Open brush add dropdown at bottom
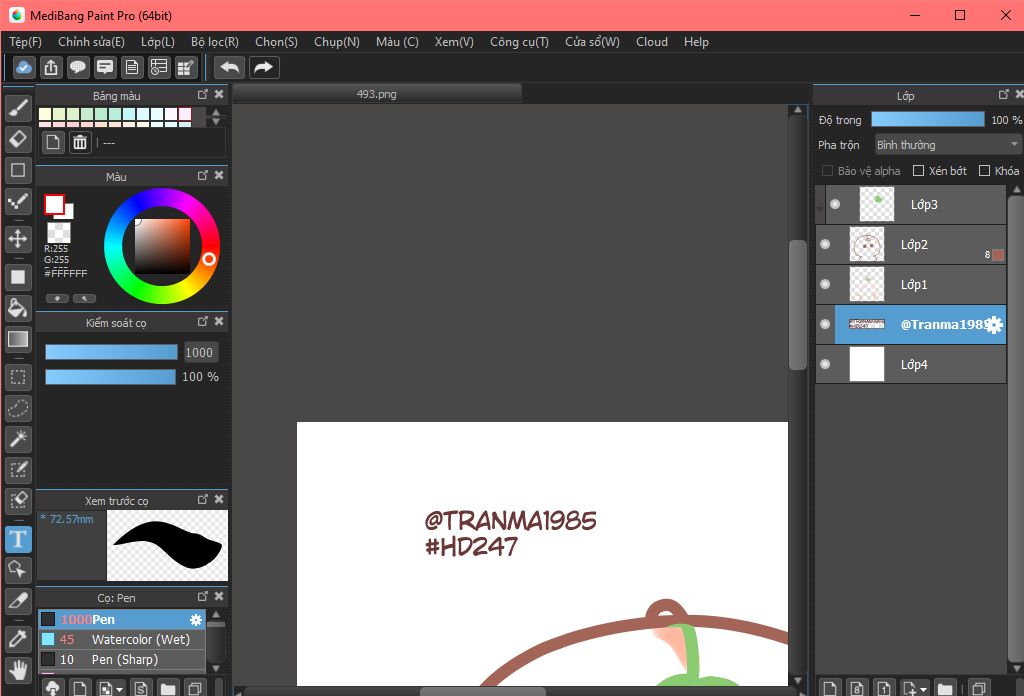This screenshot has width=1024, height=696. pos(120,689)
